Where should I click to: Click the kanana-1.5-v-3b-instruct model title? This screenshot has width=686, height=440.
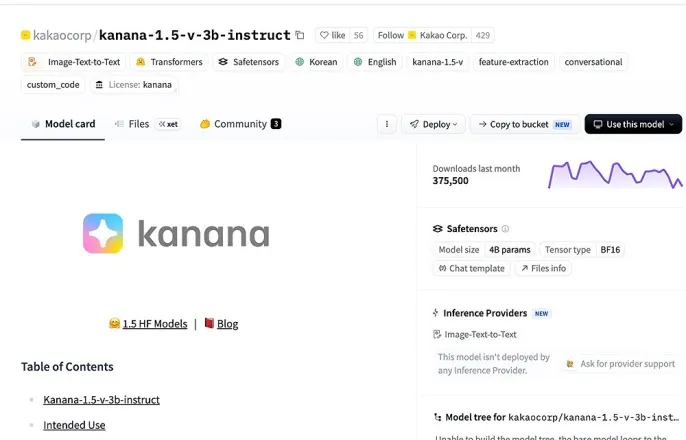pyautogui.click(x=195, y=35)
